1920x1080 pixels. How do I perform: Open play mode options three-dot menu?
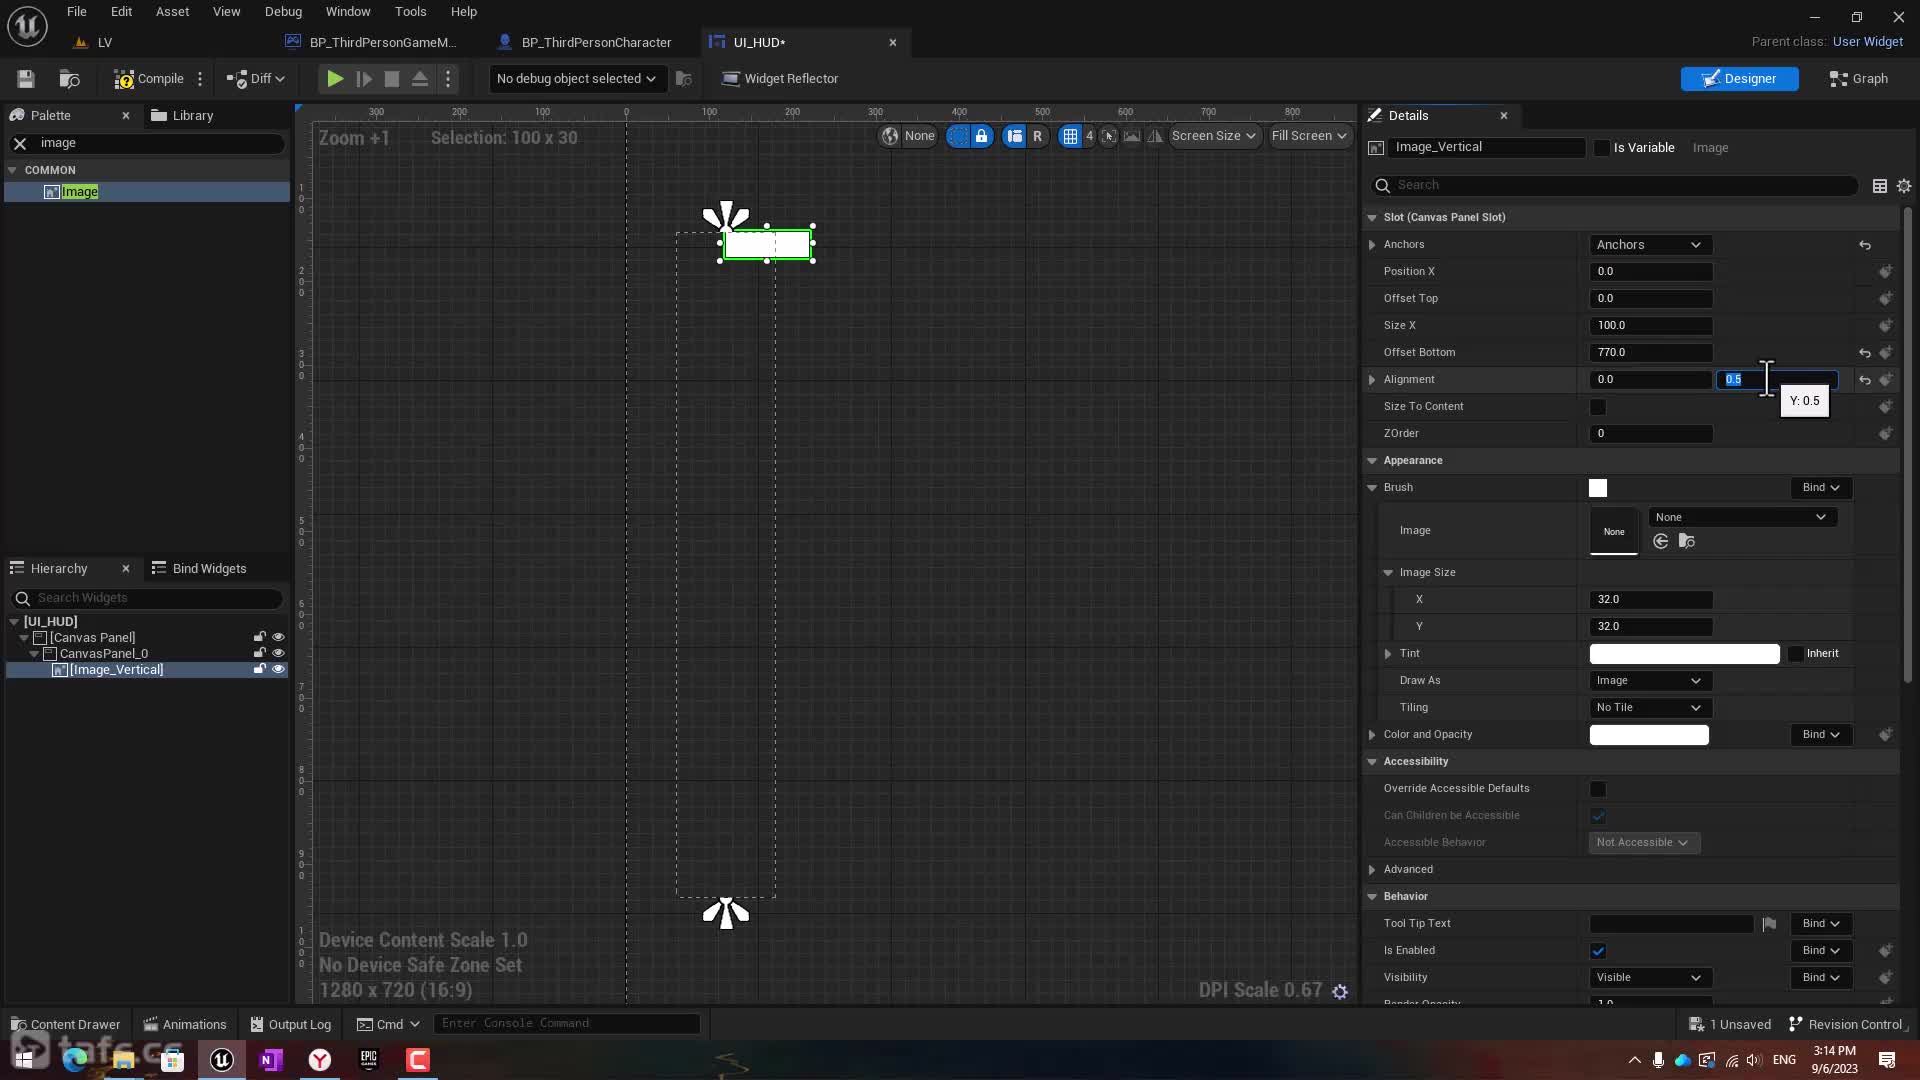coord(448,79)
